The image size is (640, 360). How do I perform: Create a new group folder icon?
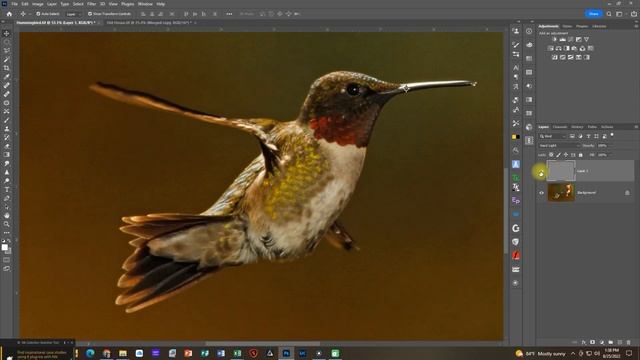611,342
